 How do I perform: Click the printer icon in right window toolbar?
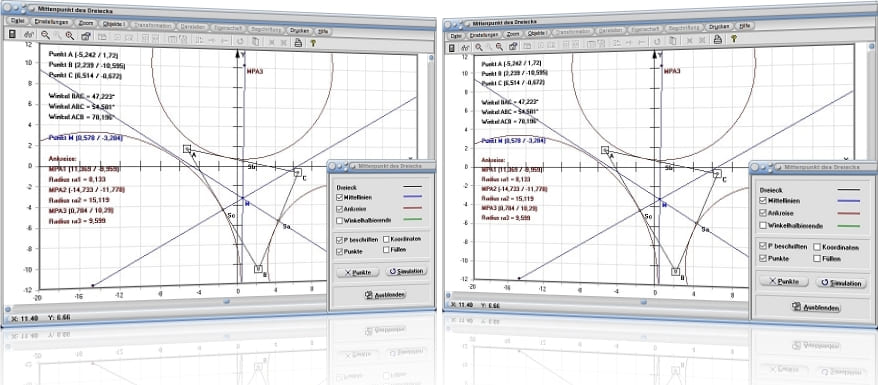click(x=717, y=39)
